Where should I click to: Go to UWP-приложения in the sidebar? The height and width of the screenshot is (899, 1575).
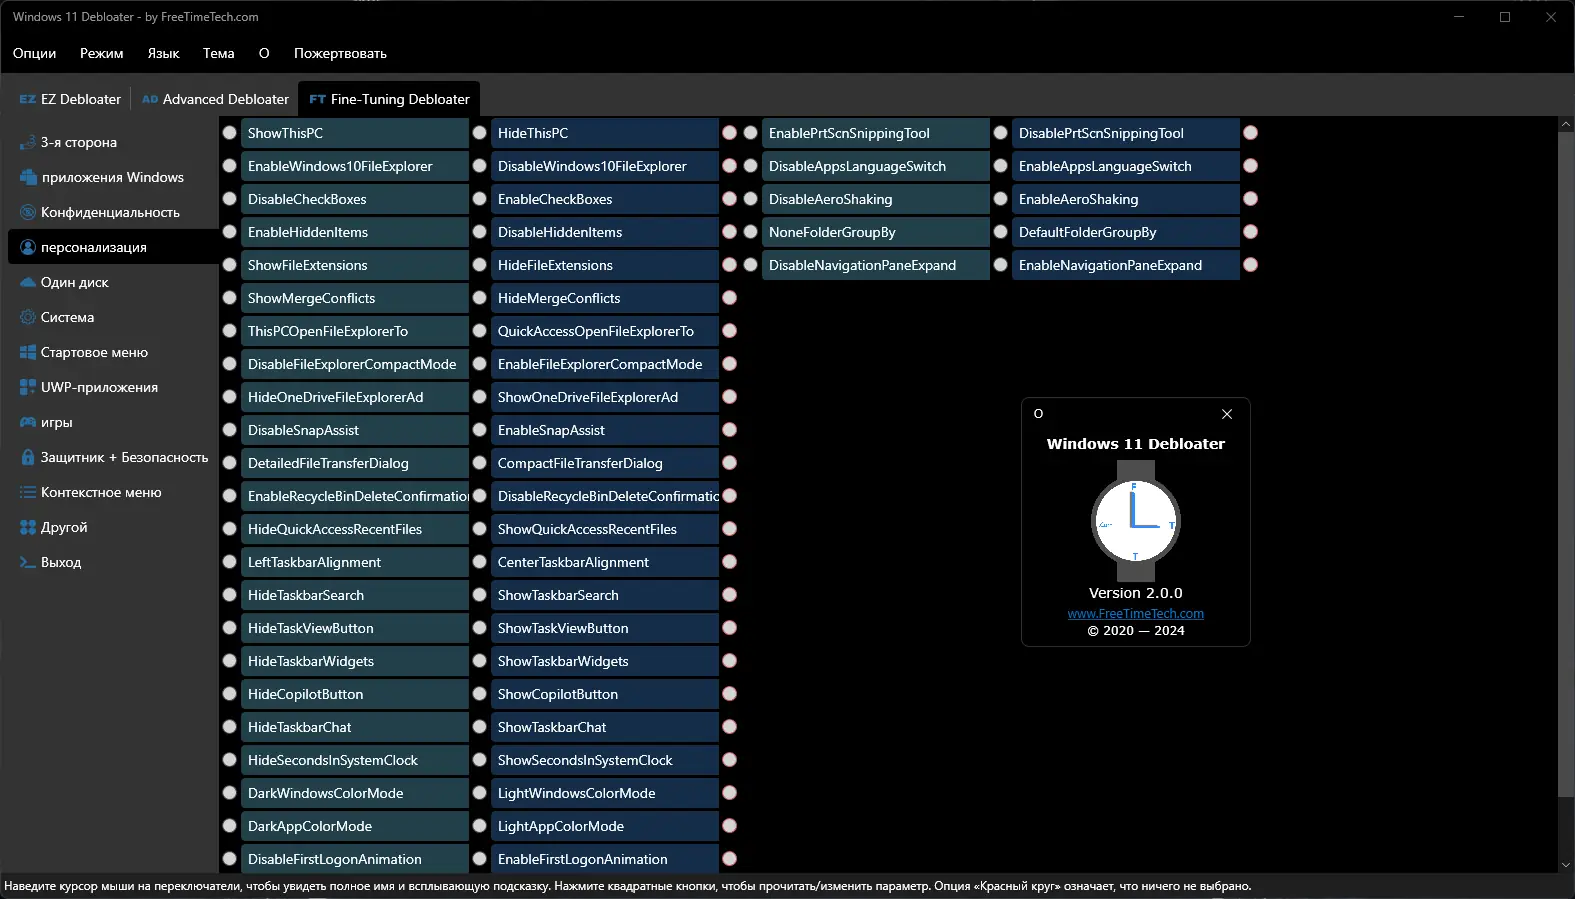click(x=112, y=387)
